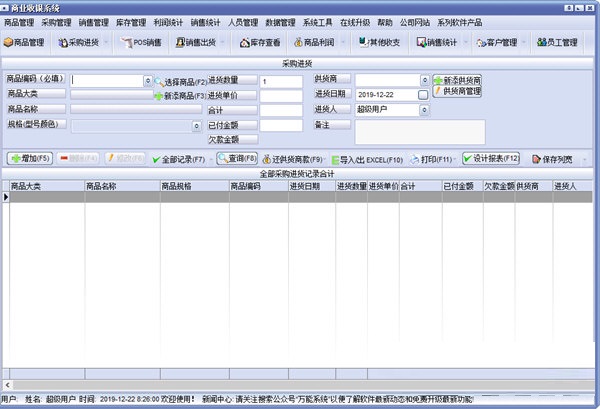Click the 已付金额 input field
The image size is (600, 409).
[x=281, y=125]
